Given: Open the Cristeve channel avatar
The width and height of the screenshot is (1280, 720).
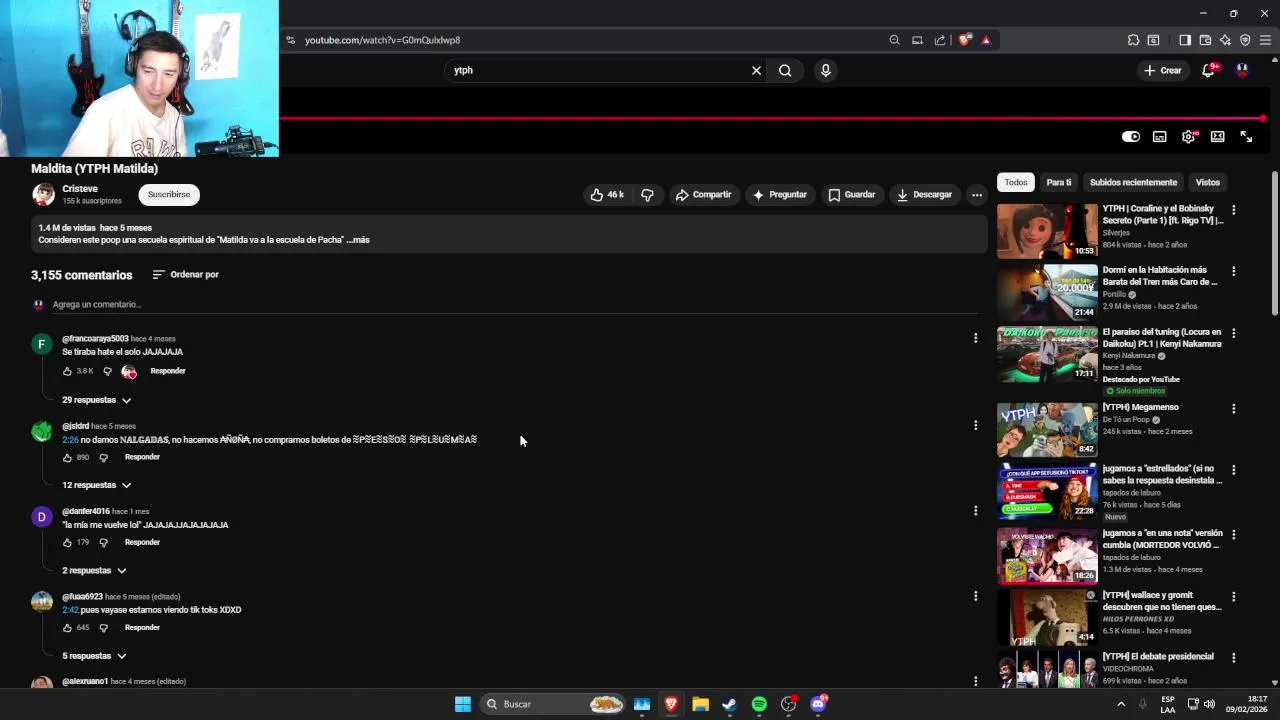Looking at the screenshot, I should click(43, 194).
